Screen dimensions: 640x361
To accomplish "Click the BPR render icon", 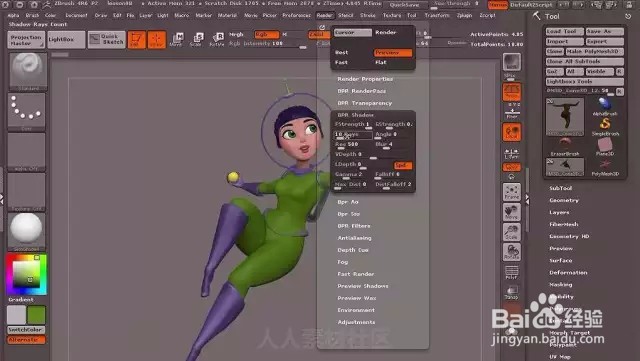I will click(x=512, y=62).
